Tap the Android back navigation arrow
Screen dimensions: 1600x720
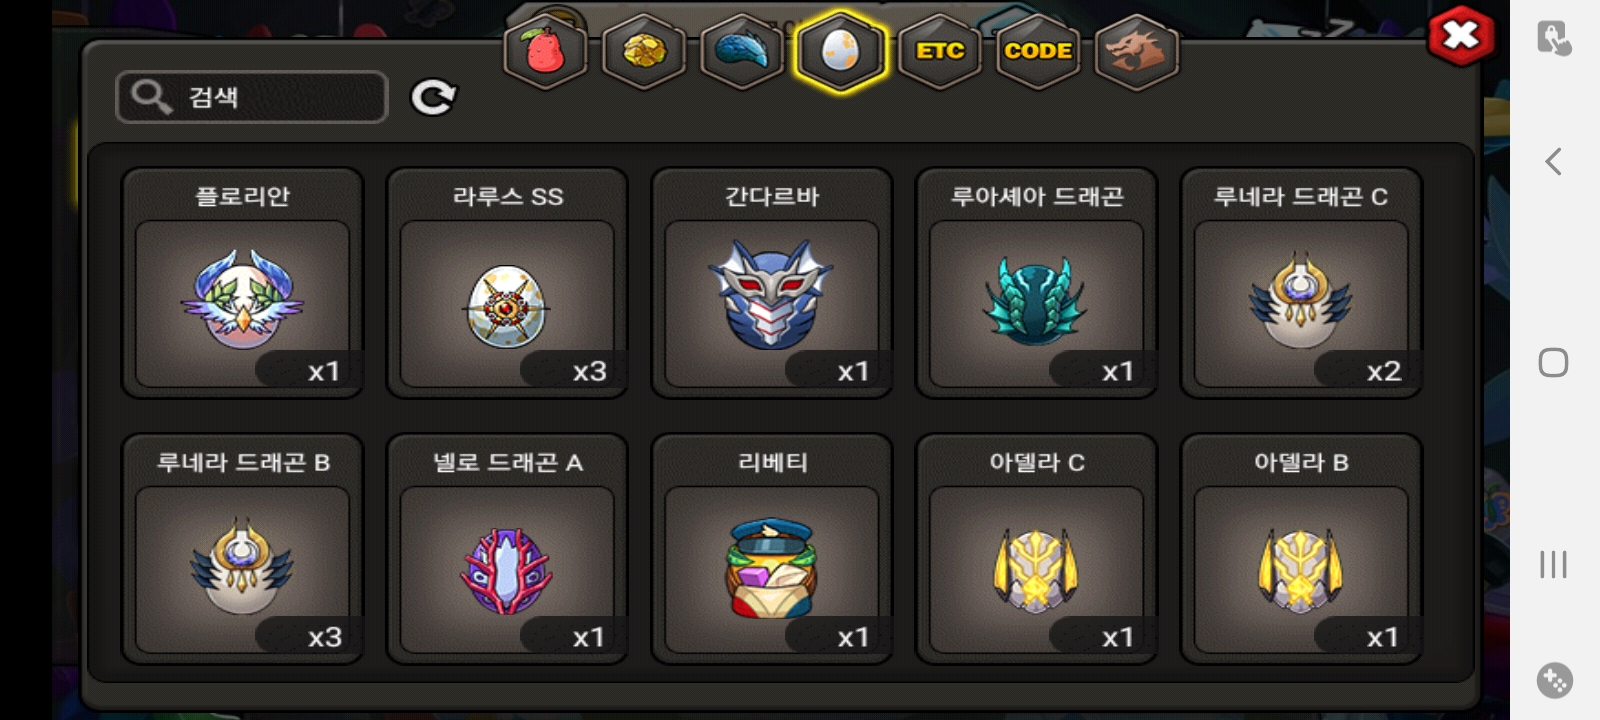pos(1553,161)
